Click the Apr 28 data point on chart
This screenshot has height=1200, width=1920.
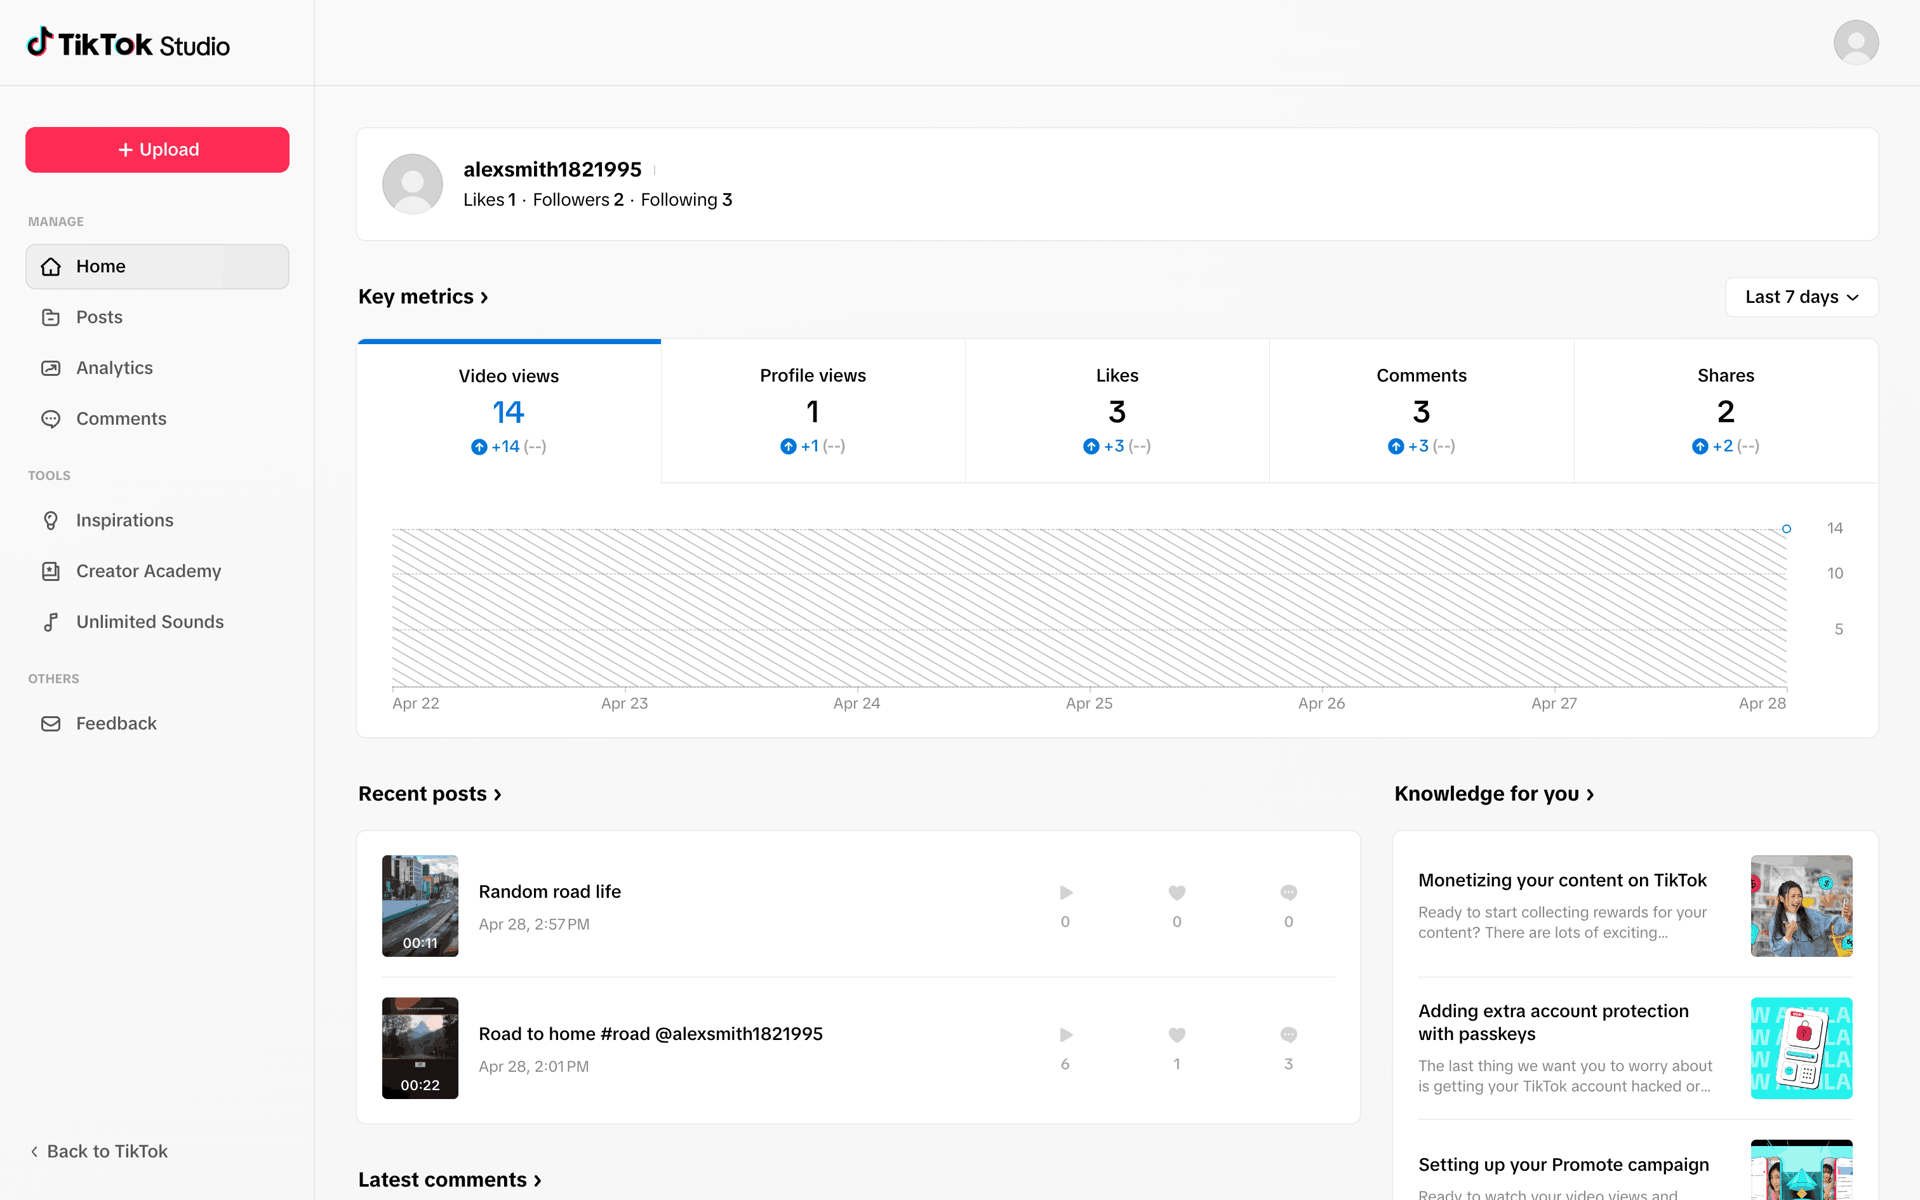1786,529
